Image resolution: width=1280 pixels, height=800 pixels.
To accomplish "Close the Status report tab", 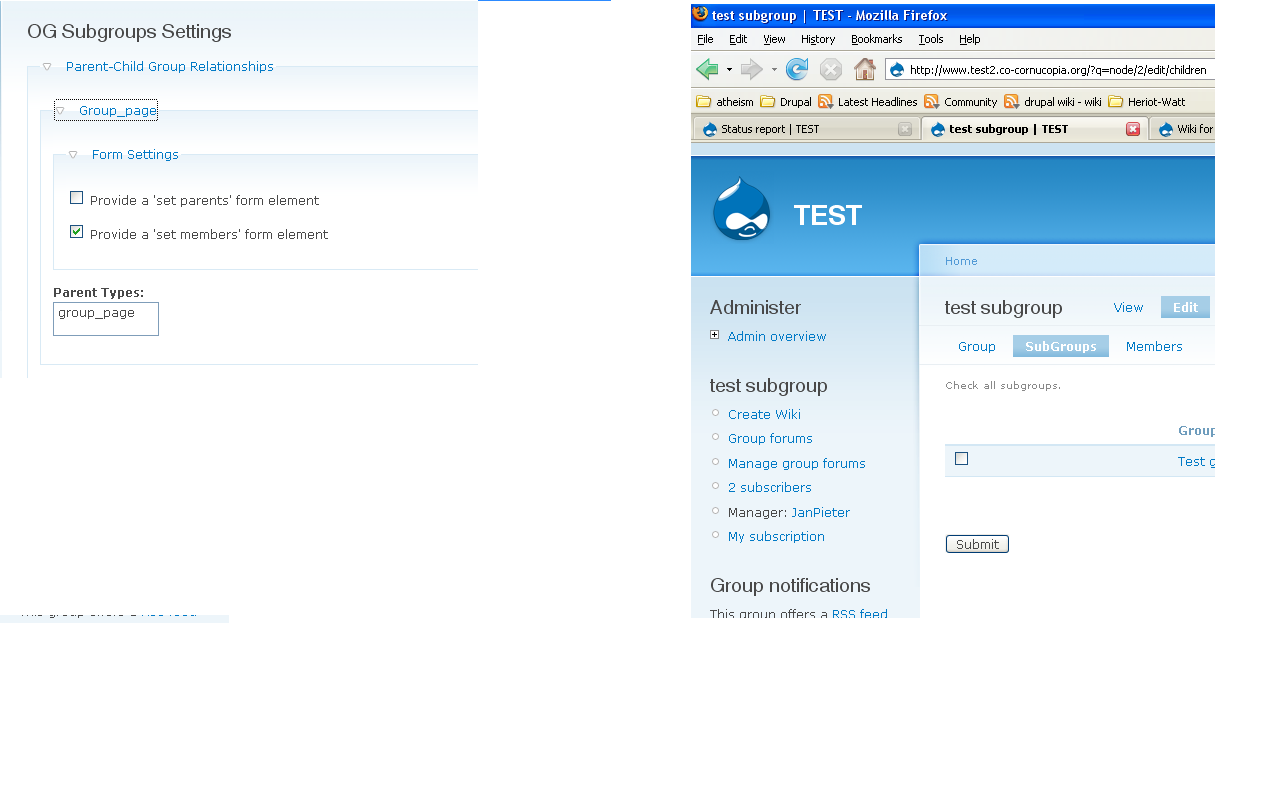I will [x=905, y=129].
